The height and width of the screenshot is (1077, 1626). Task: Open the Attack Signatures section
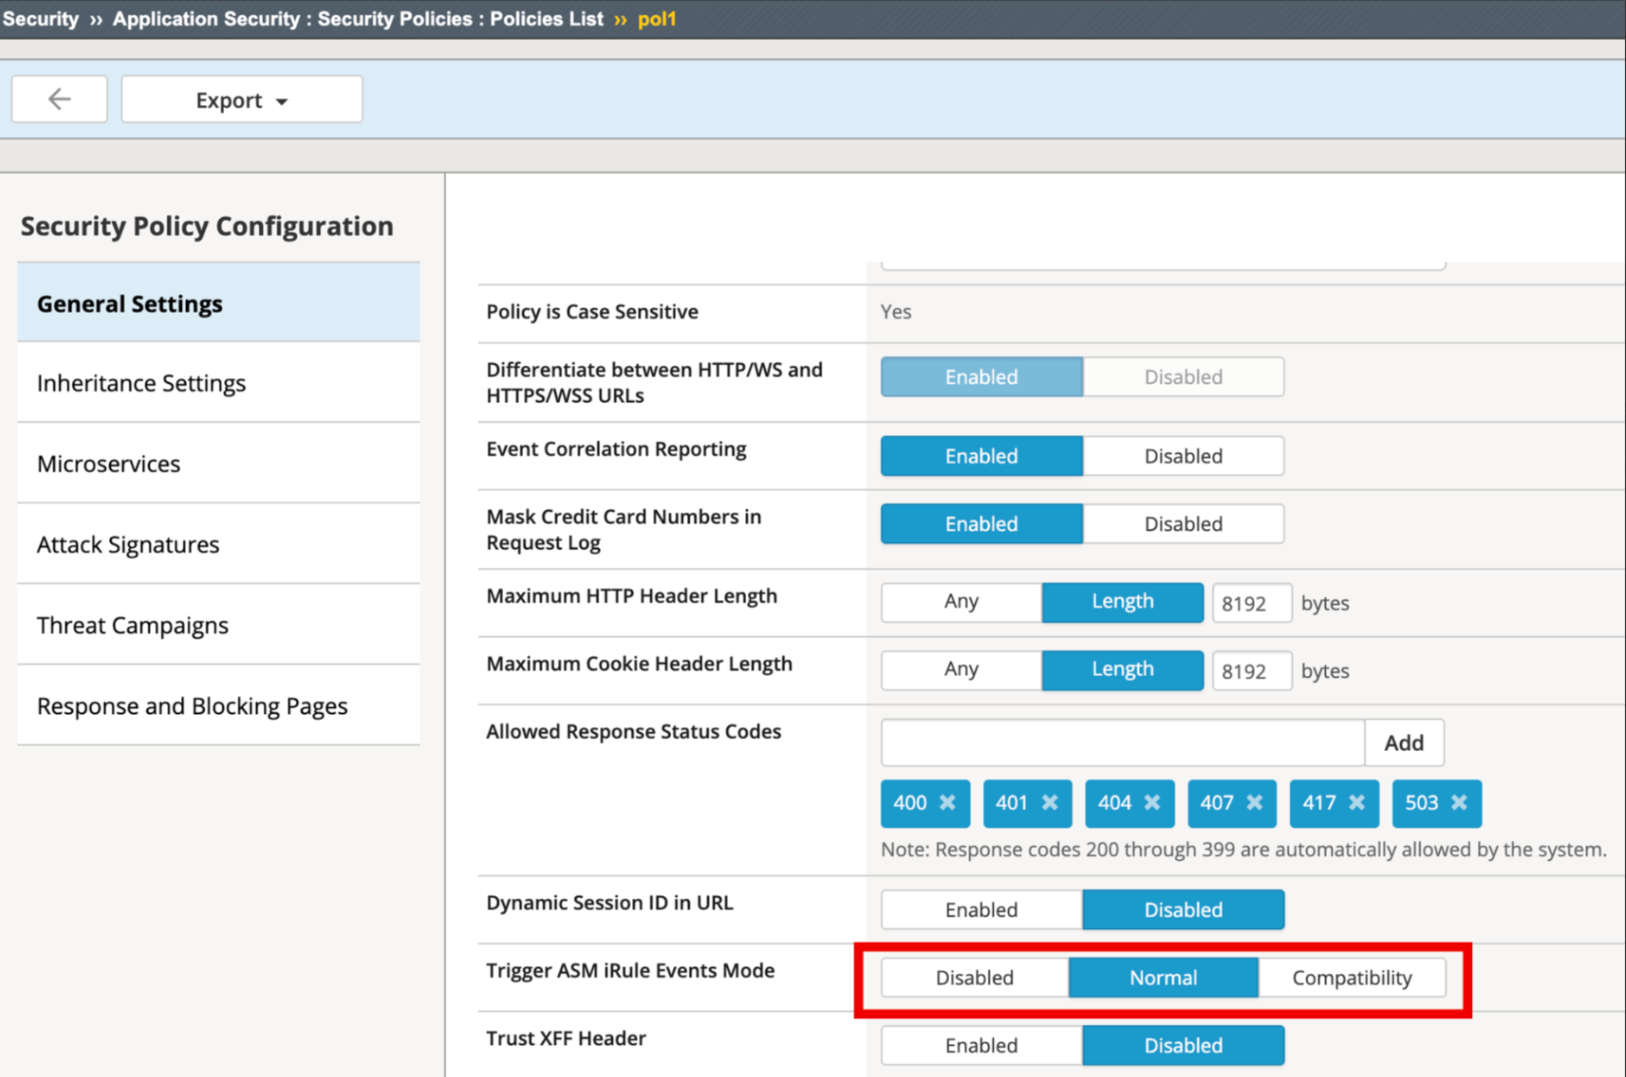point(128,544)
